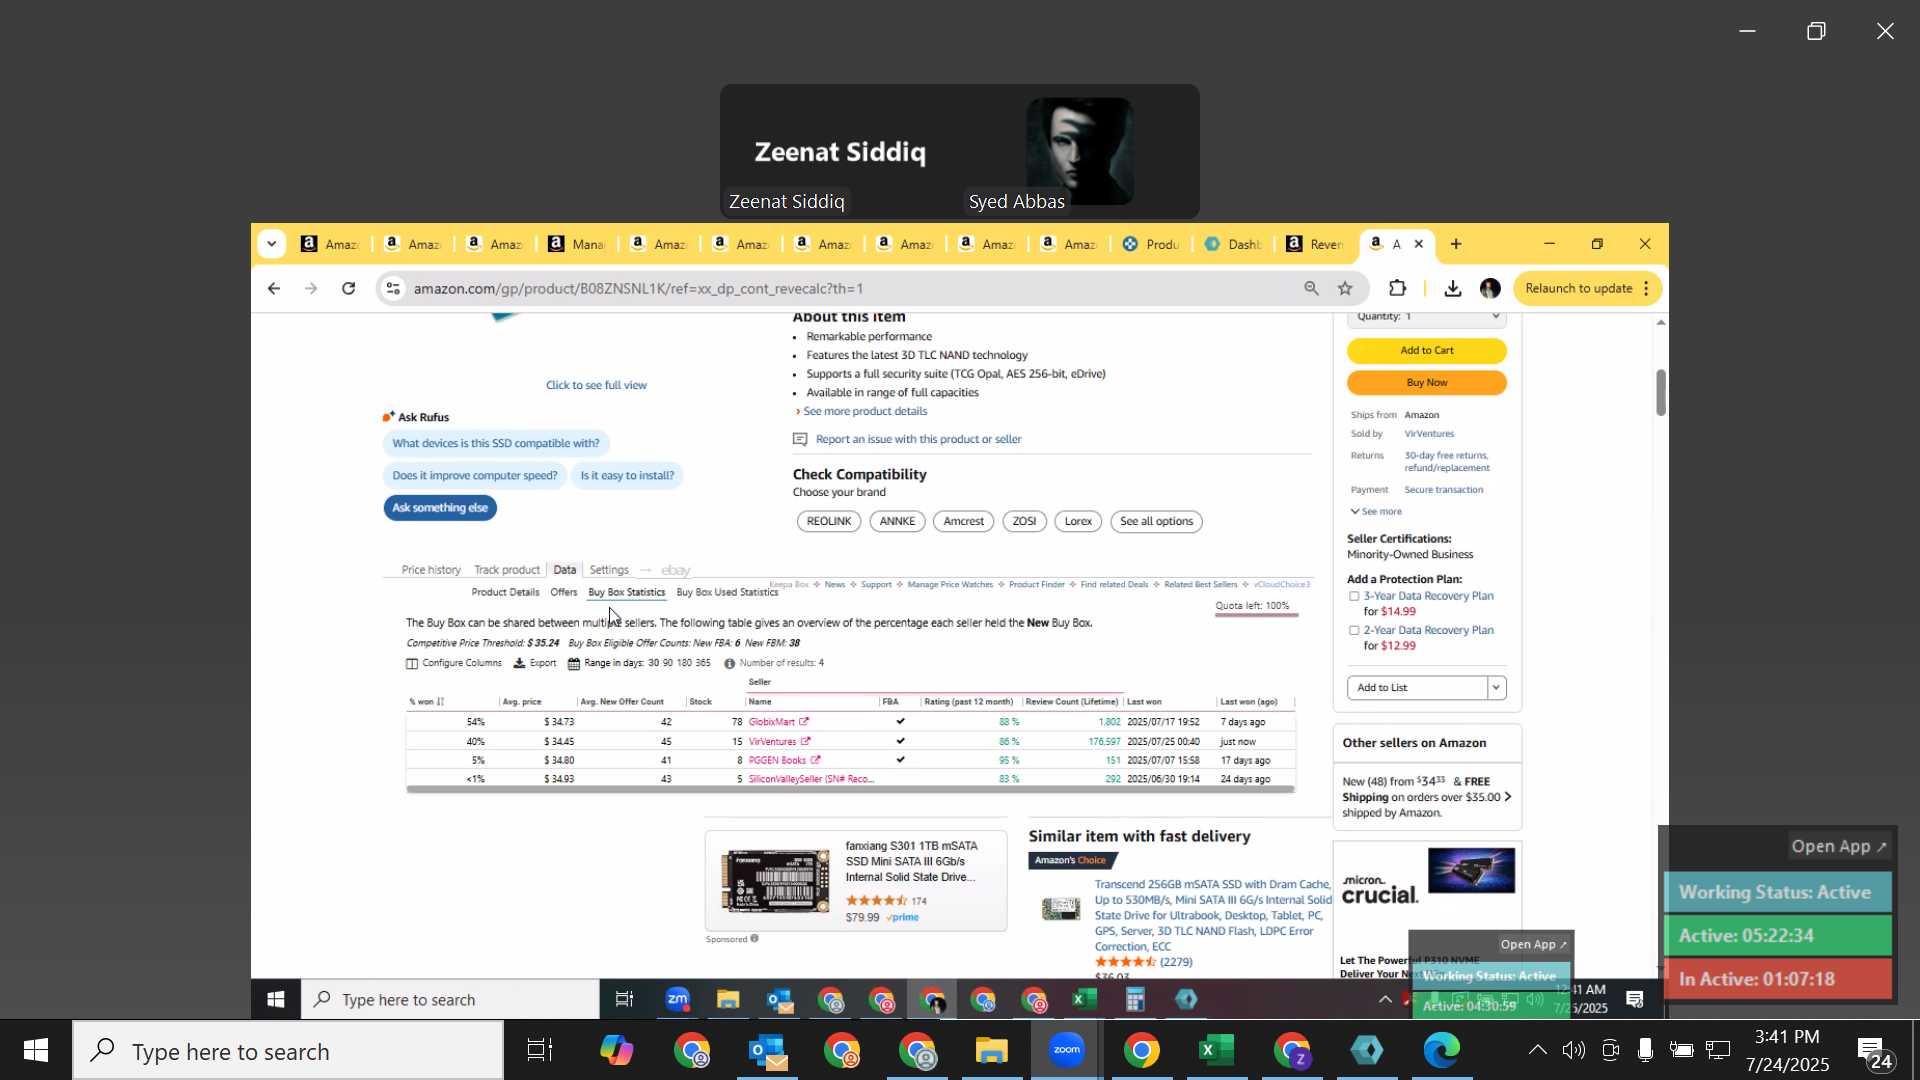1920x1080 pixels.
Task: Select the REOLINK brand option
Action: pos(829,522)
